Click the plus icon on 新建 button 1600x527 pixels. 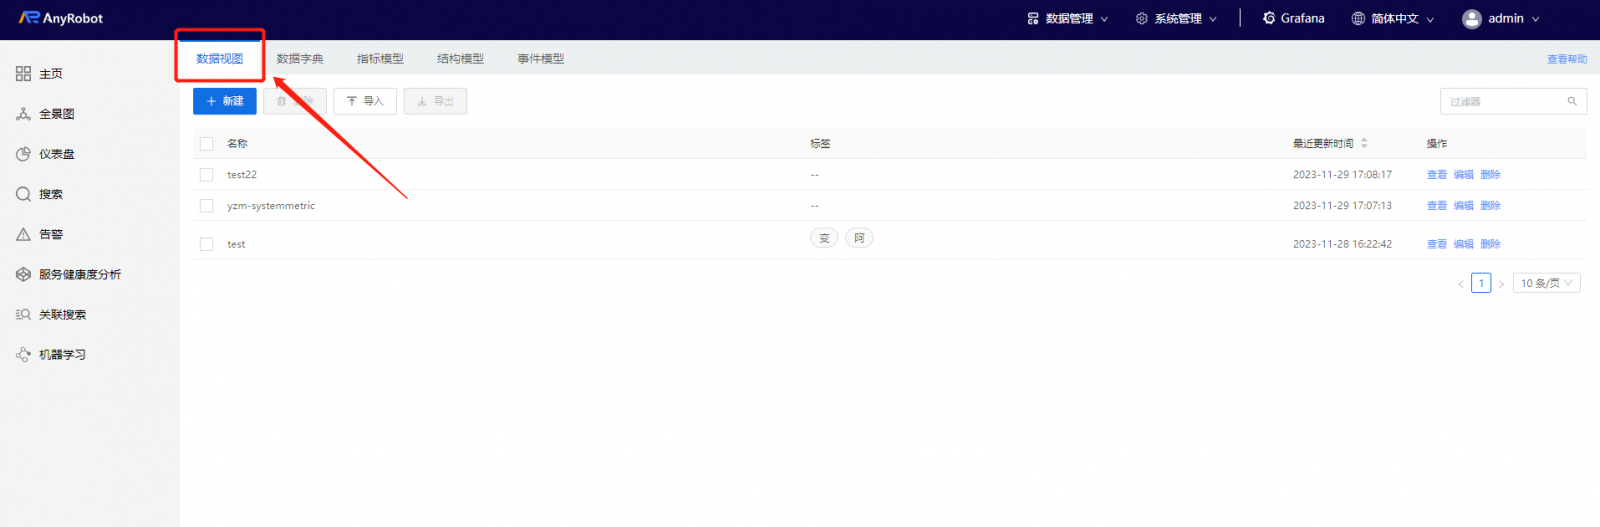(x=211, y=101)
